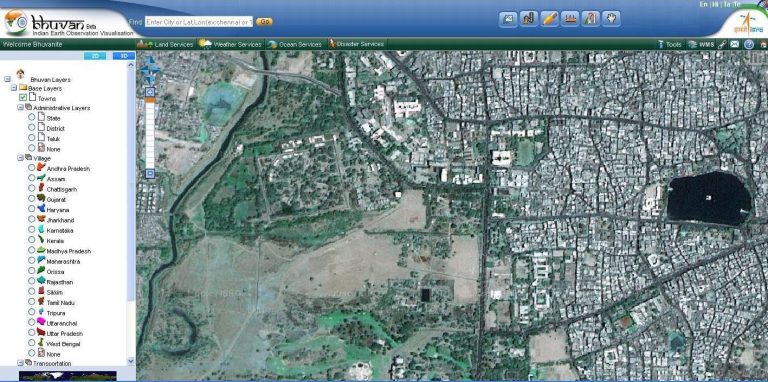This screenshot has height=382, width=768.
Task: Click the map zoom slider bar
Action: (x=150, y=133)
